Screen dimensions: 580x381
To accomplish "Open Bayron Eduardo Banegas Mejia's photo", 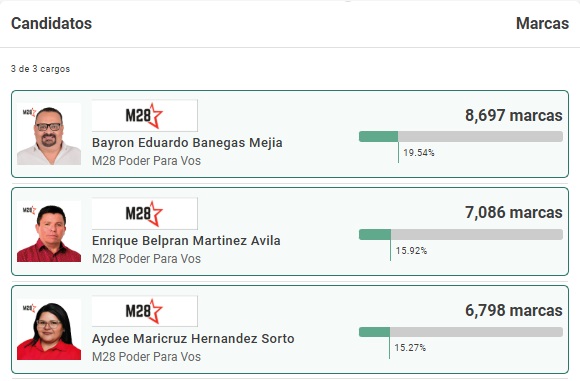I will (49, 134).
